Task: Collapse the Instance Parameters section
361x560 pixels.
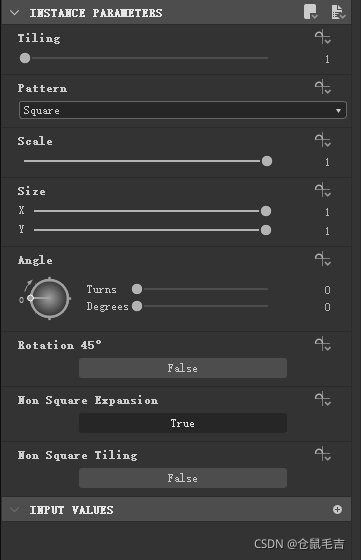Action: pos(15,13)
